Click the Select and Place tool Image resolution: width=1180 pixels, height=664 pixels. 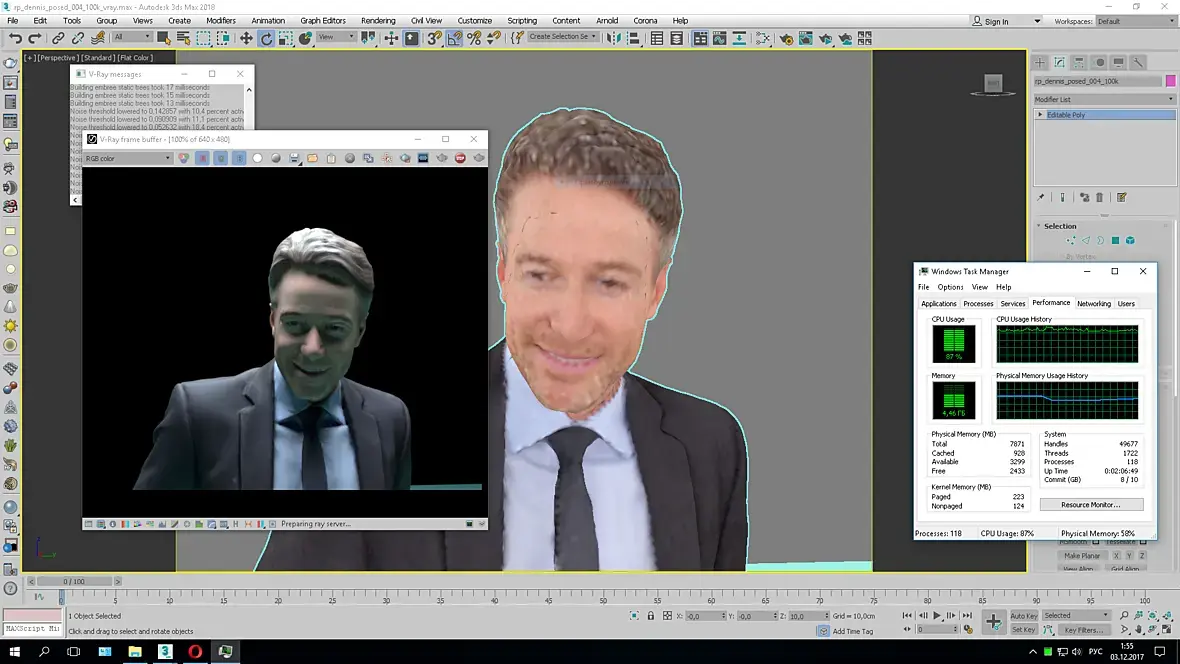(x=306, y=38)
